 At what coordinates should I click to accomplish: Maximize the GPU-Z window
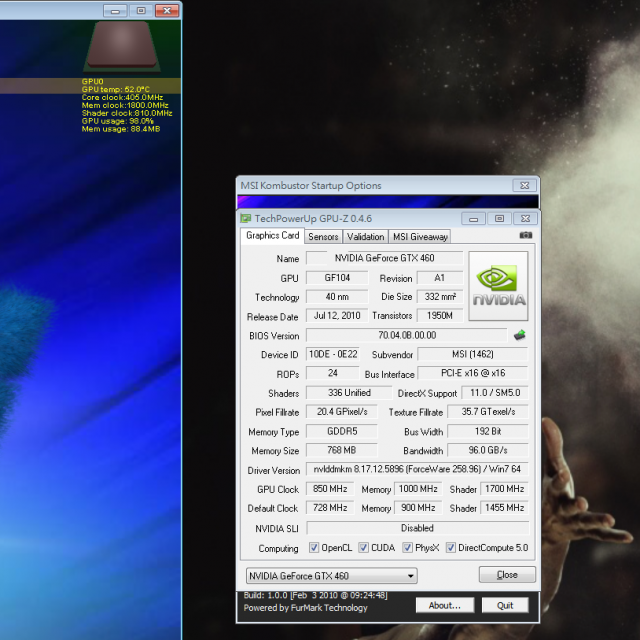click(x=499, y=219)
